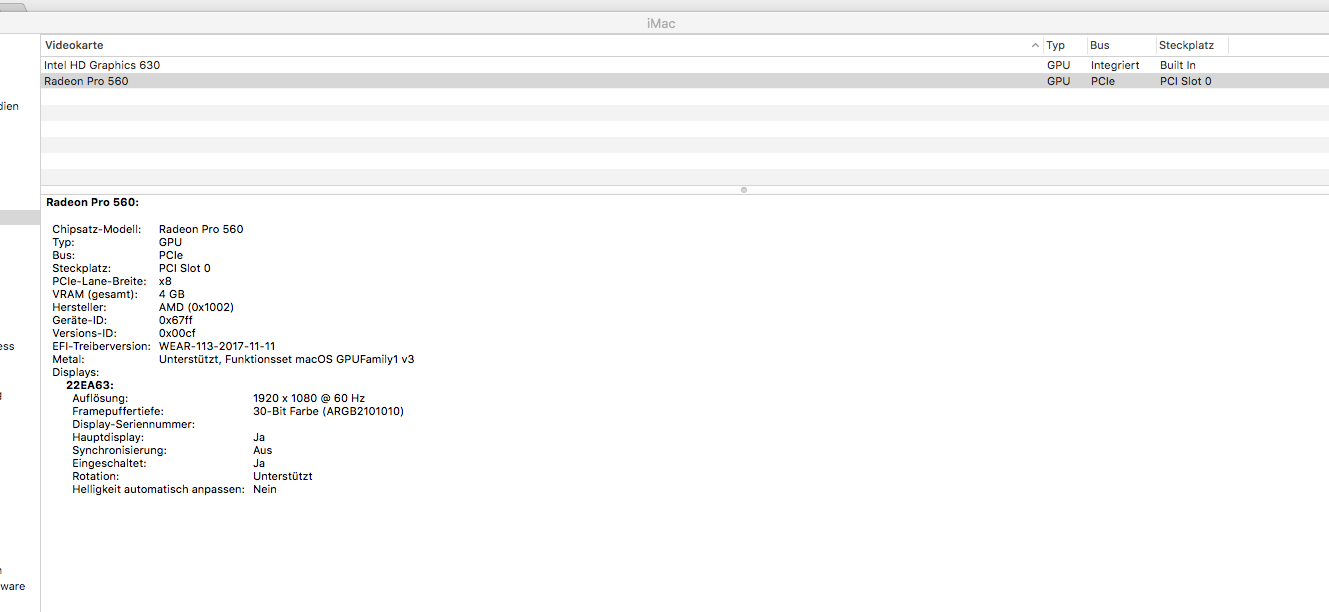Image resolution: width=1329 pixels, height=612 pixels.
Task: Click the sort arrow in Videokarte header
Action: coord(1035,46)
